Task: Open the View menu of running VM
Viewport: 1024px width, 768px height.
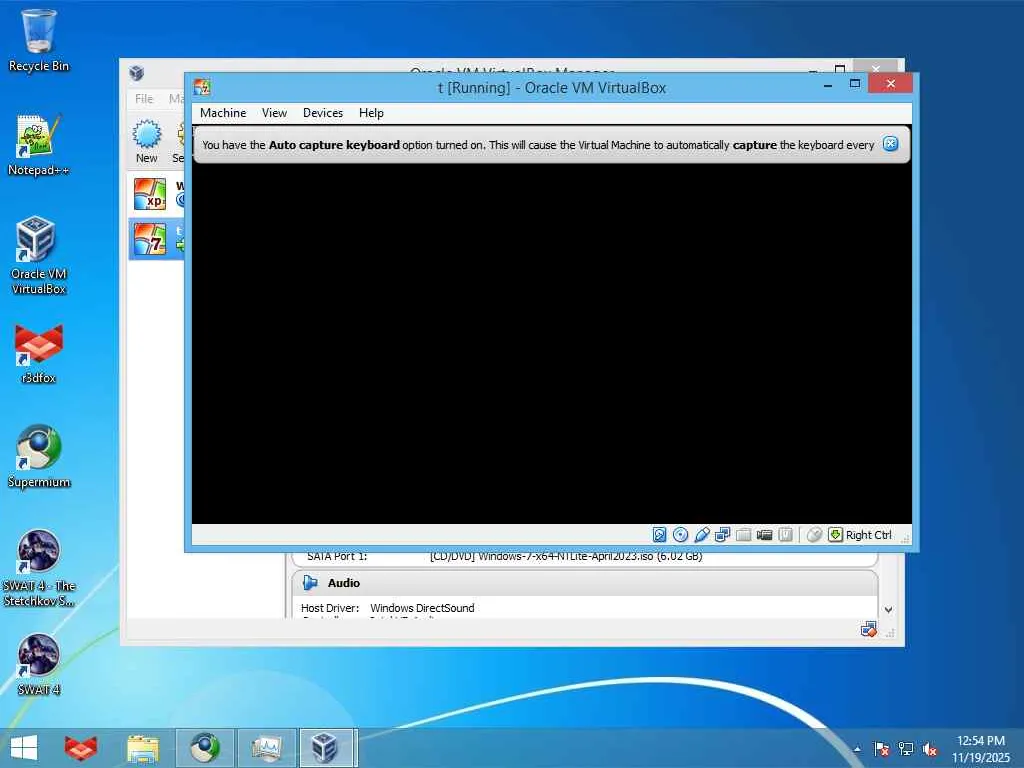Action: (x=274, y=113)
